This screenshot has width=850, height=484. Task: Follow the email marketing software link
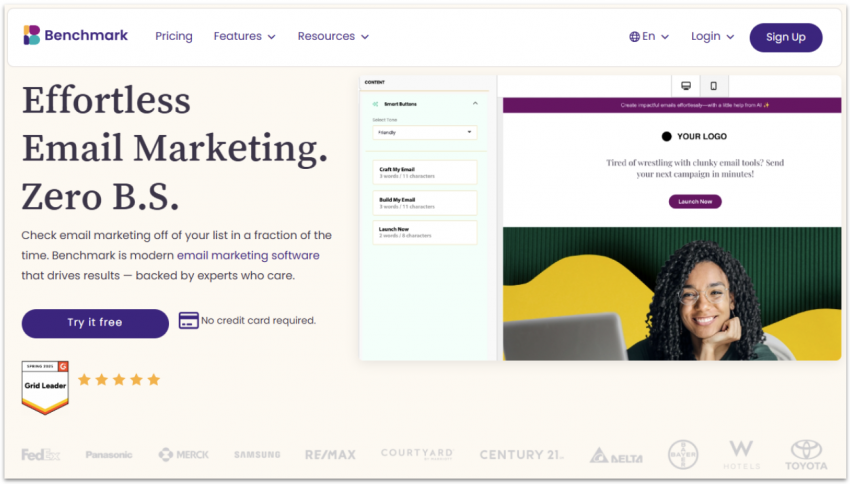[248, 255]
